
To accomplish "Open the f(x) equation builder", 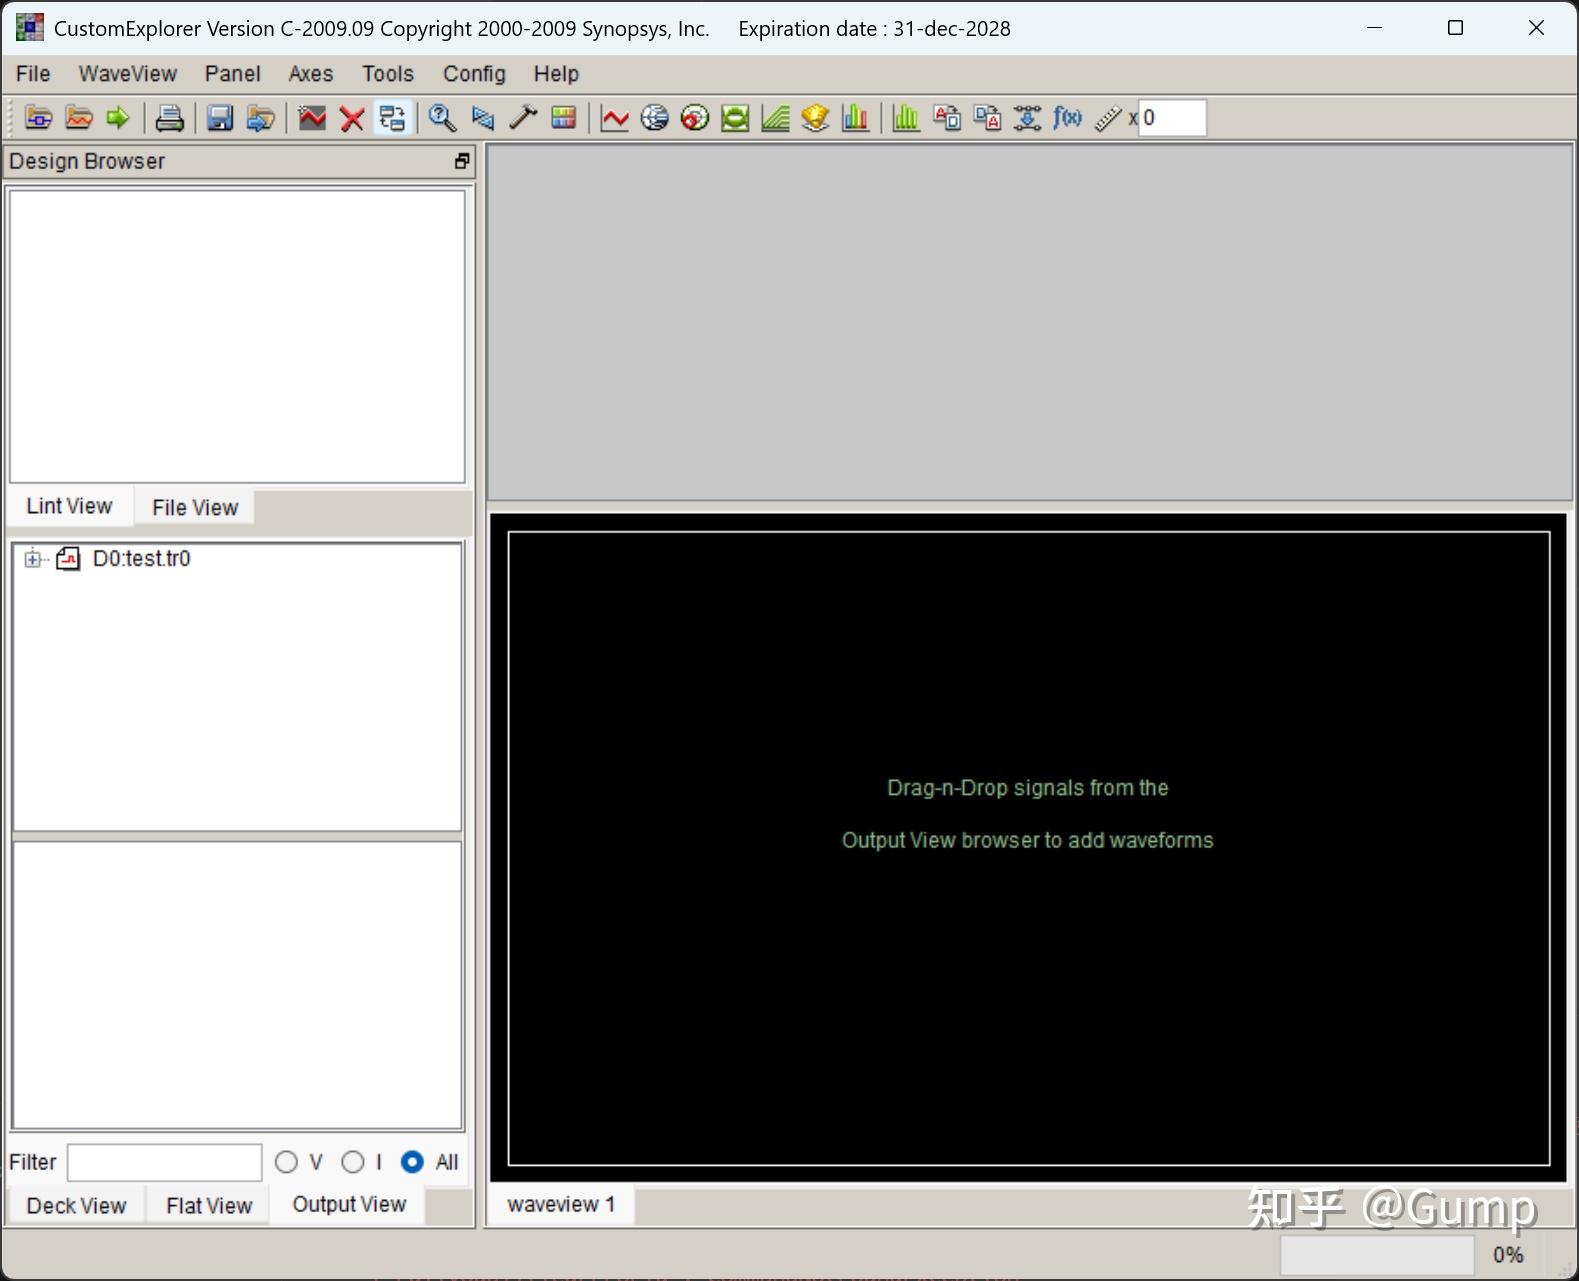I will (x=1067, y=118).
